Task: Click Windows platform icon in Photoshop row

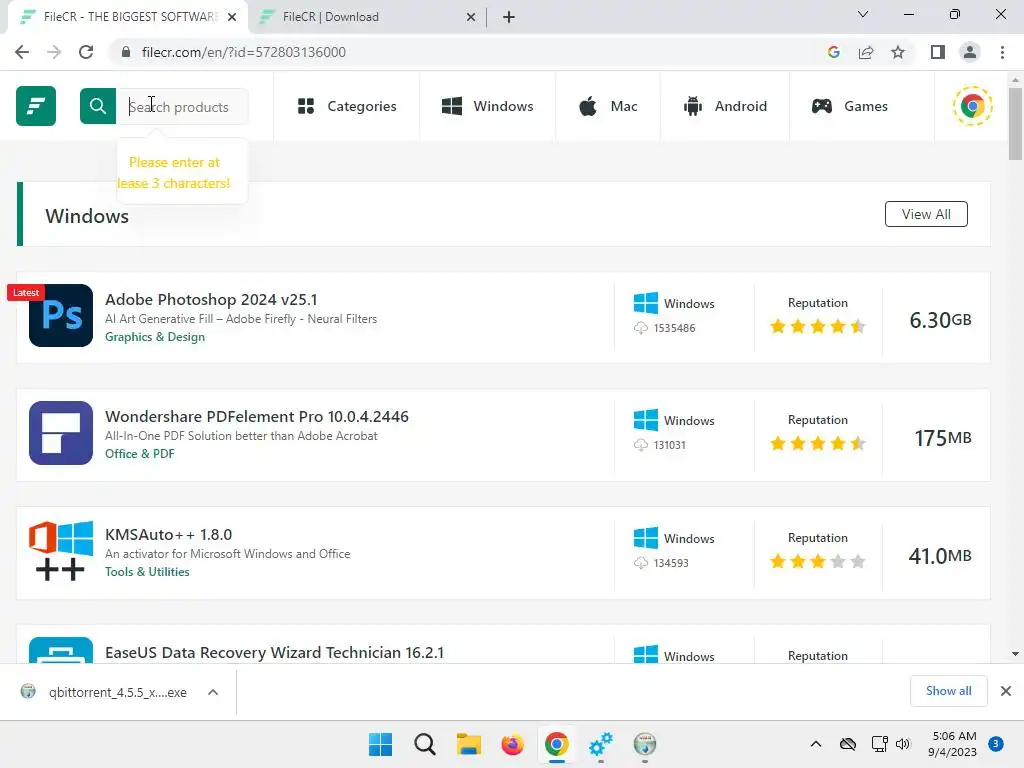Action: [646, 303]
